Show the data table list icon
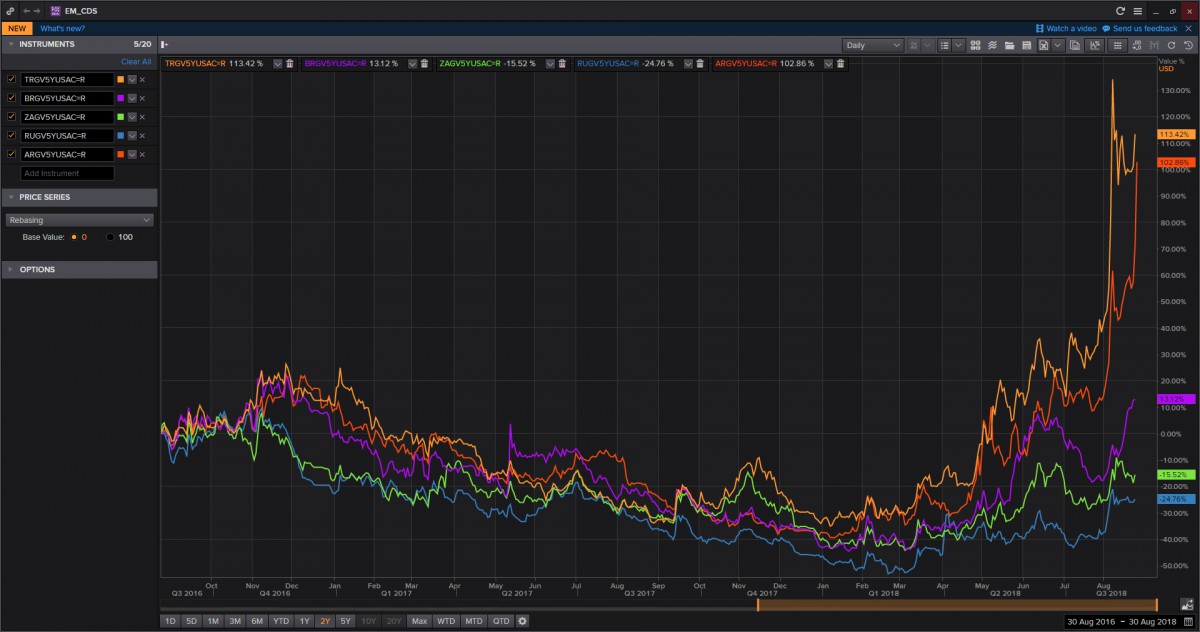The image size is (1200, 632). 1117,45
